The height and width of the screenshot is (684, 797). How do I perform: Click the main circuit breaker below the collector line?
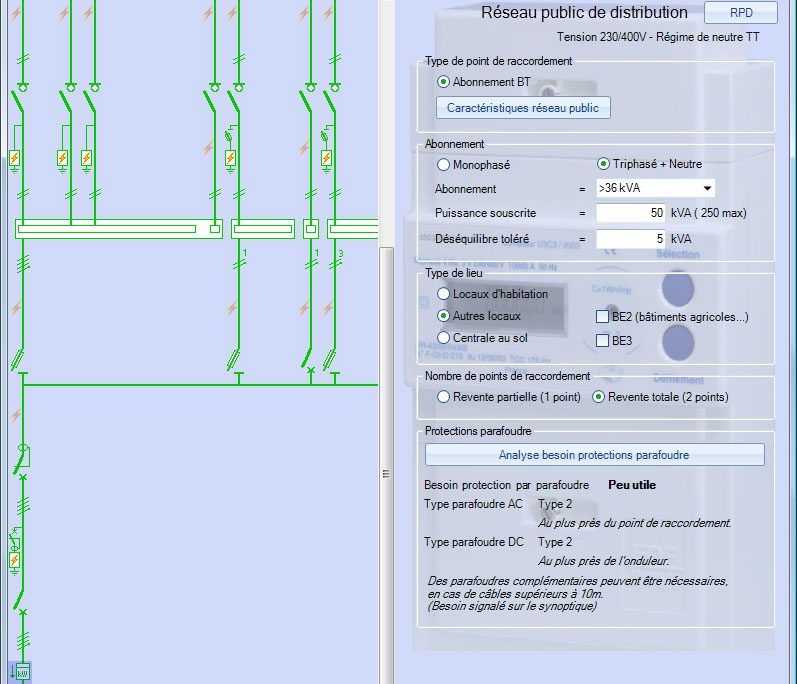coord(21,460)
